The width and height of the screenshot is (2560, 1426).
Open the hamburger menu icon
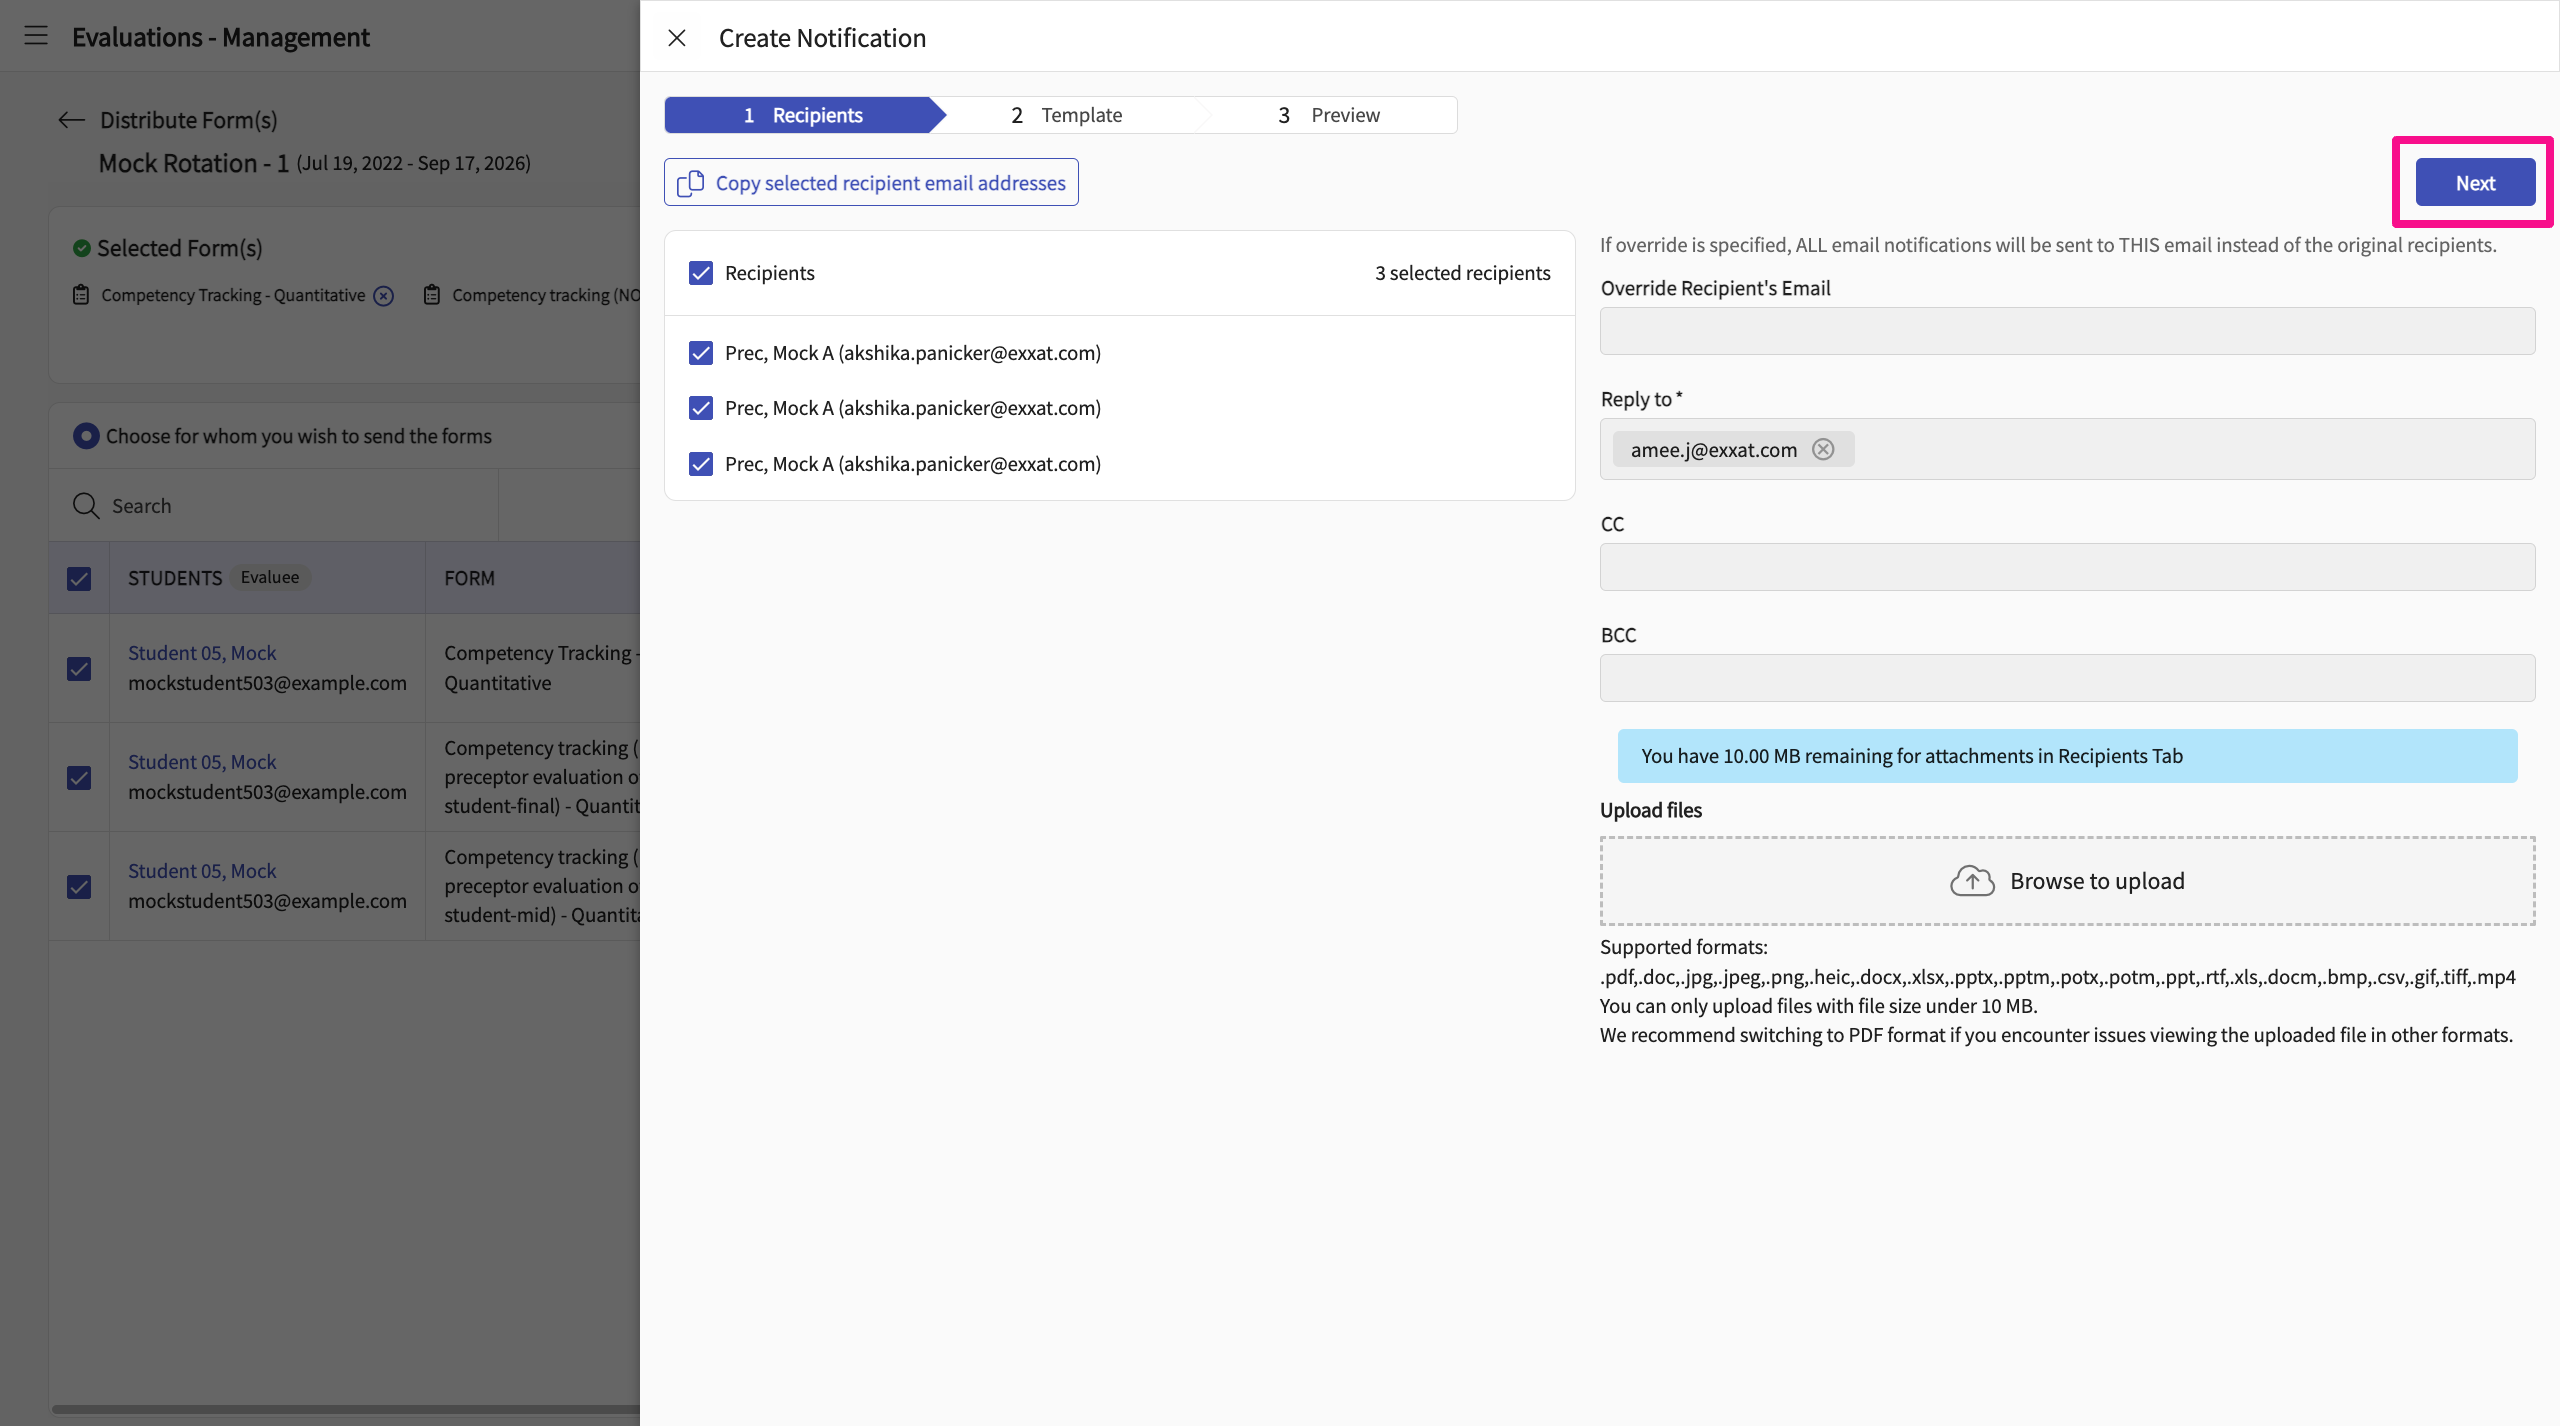coord(36,36)
